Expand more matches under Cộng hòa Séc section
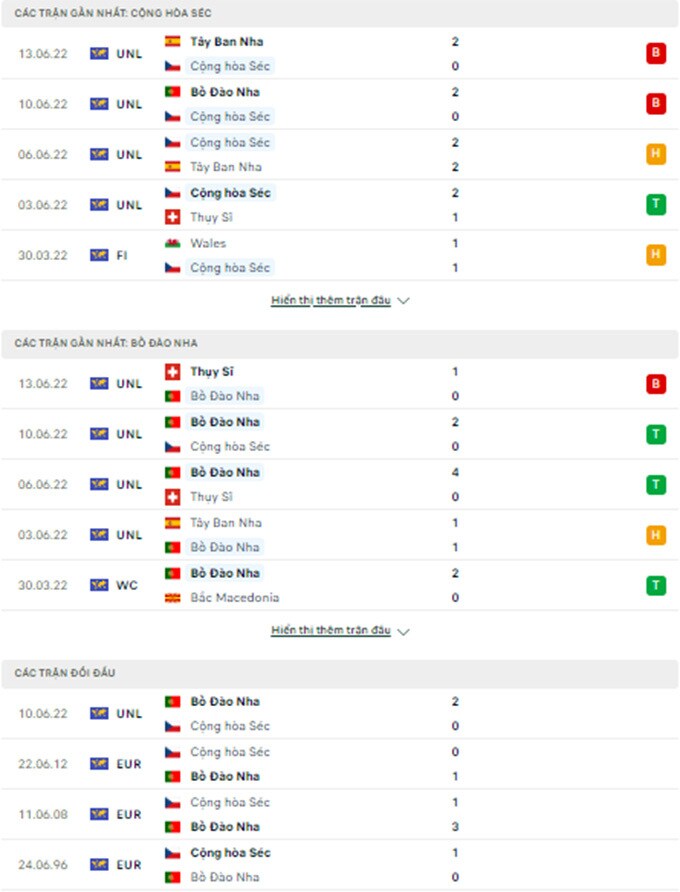Screen dimensions: 680x892 click(330, 300)
